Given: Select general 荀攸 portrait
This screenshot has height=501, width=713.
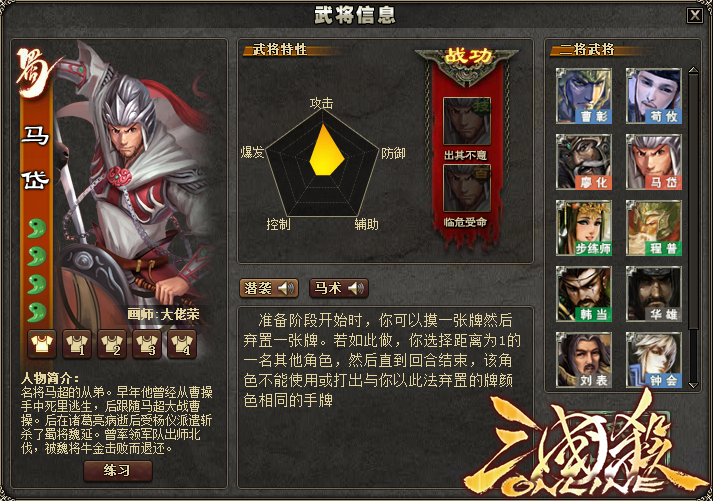Looking at the screenshot, I should pyautogui.click(x=654, y=96).
